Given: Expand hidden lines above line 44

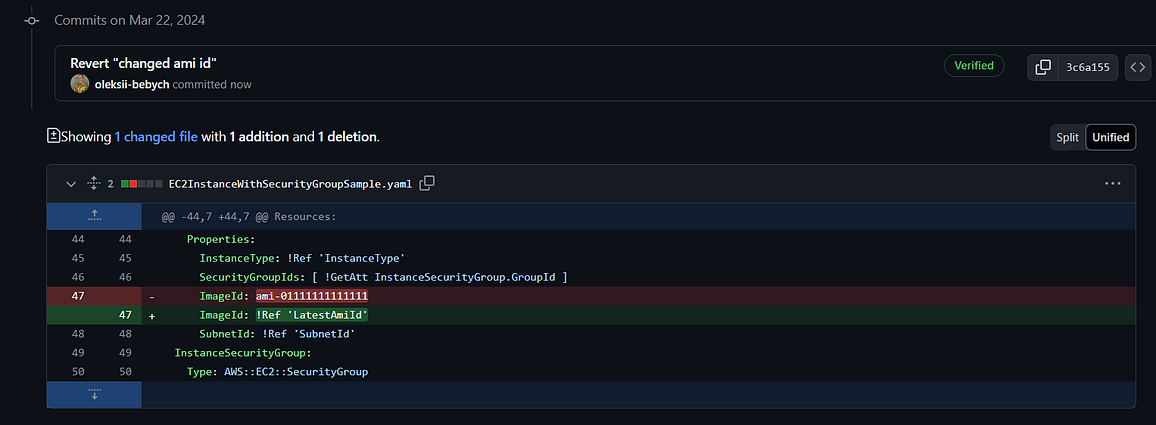Looking at the screenshot, I should pyautogui.click(x=94, y=217).
